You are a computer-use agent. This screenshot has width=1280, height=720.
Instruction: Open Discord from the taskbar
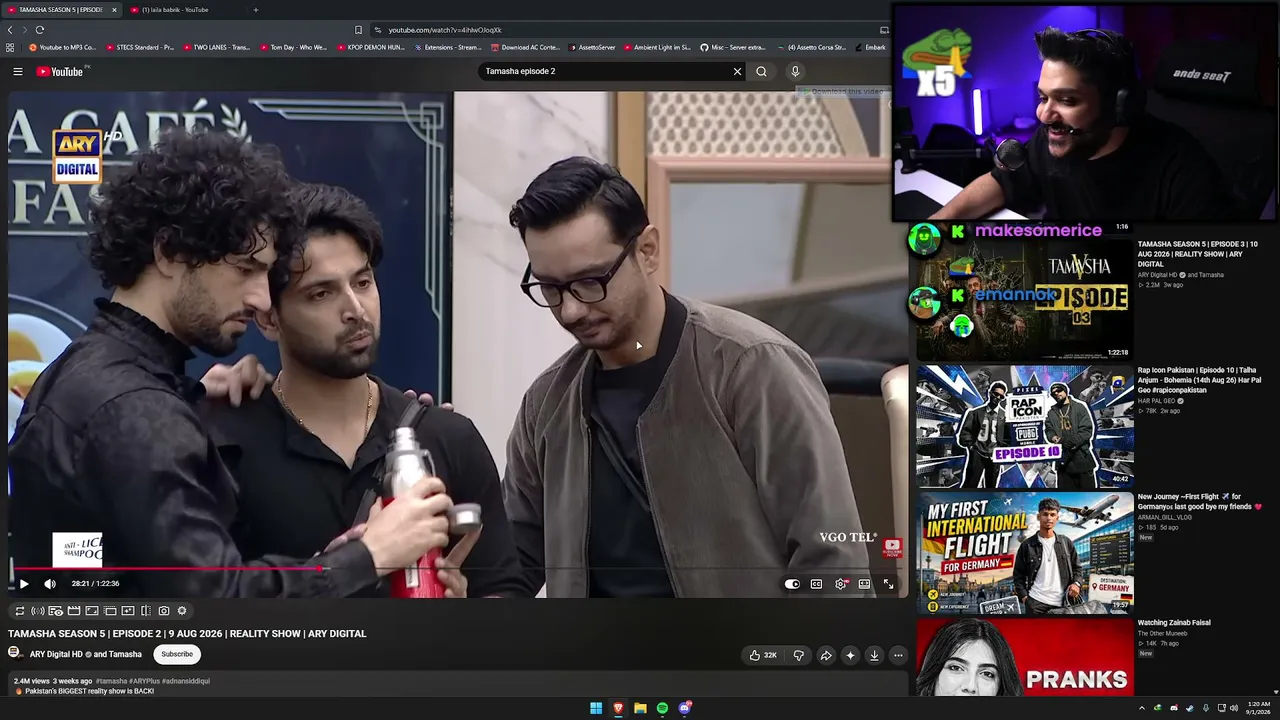[685, 708]
